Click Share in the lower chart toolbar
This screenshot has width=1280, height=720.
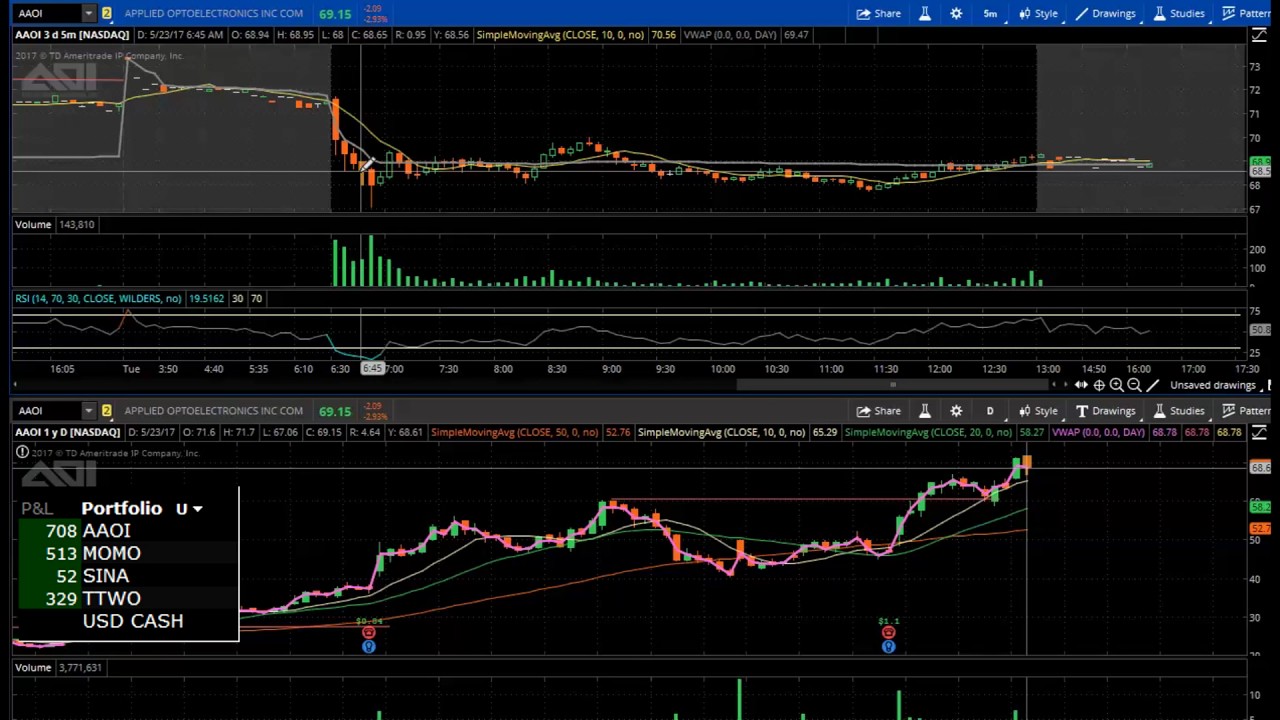(879, 411)
